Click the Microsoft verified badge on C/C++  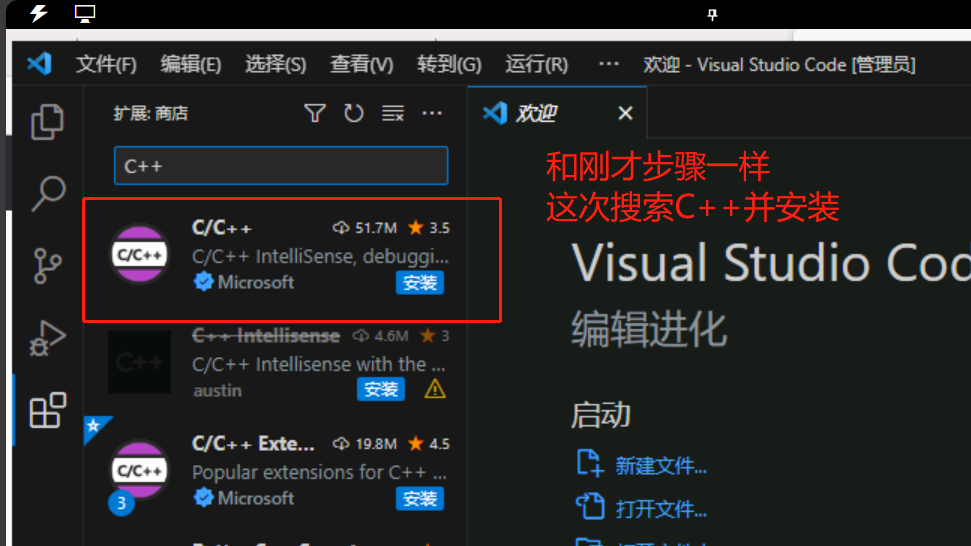pyautogui.click(x=202, y=282)
